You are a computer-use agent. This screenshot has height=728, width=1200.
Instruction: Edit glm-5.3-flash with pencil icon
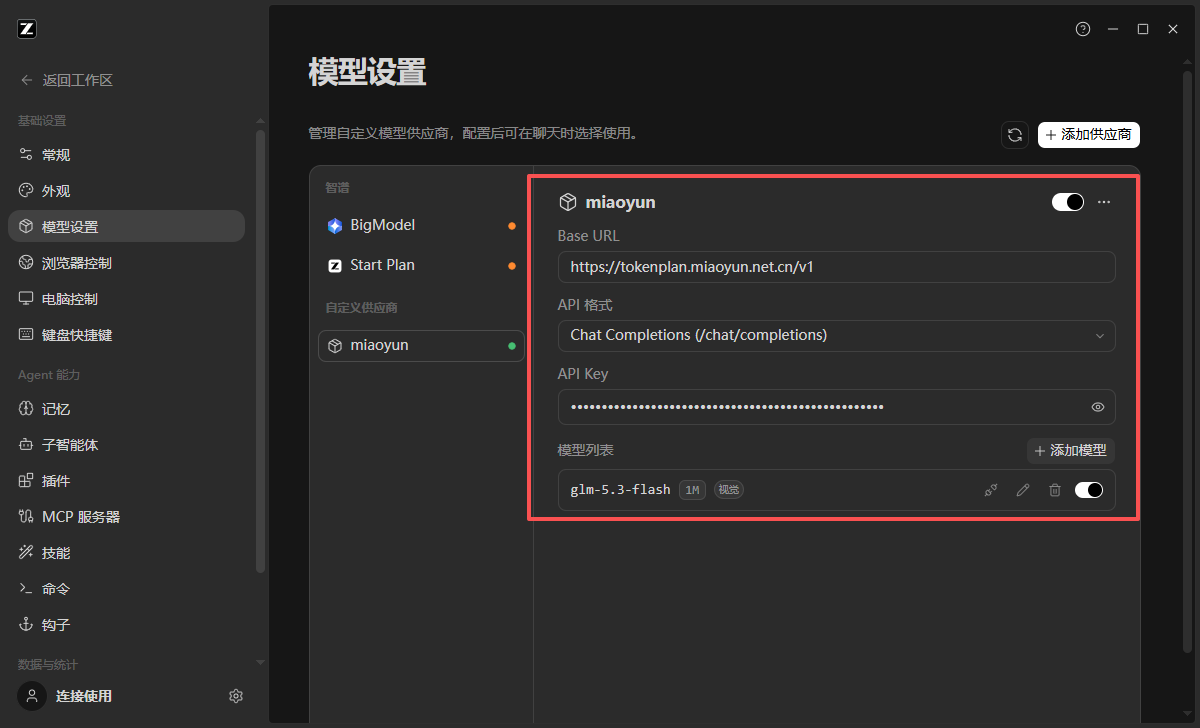[x=1023, y=490]
